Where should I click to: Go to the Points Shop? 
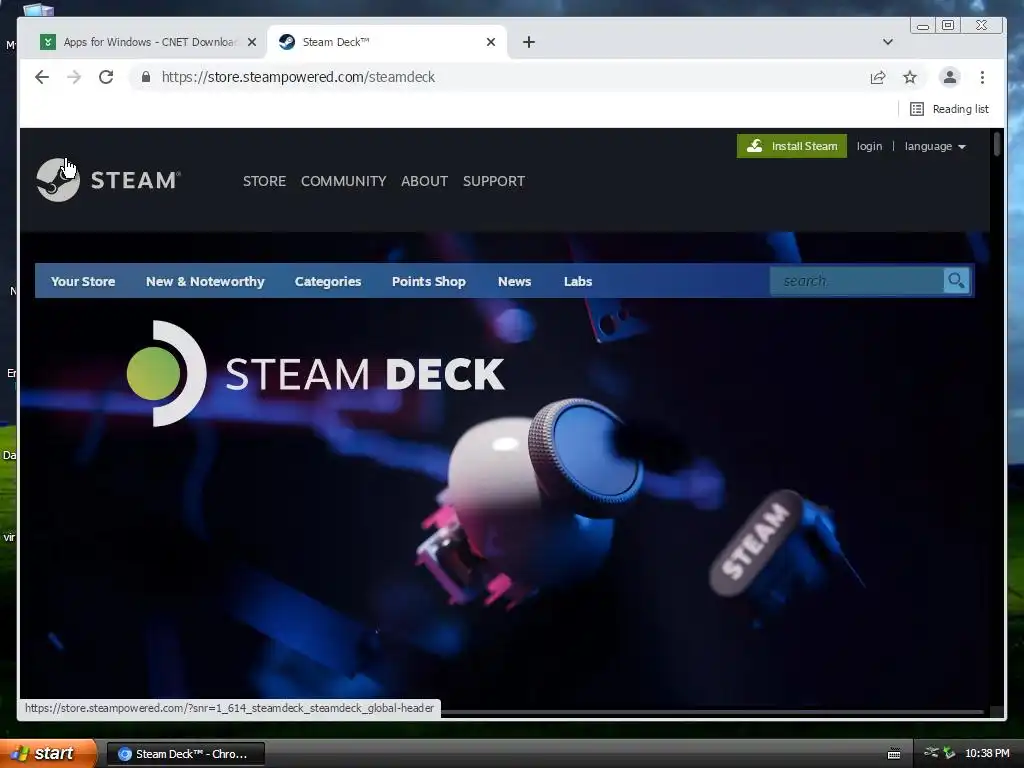pos(428,281)
